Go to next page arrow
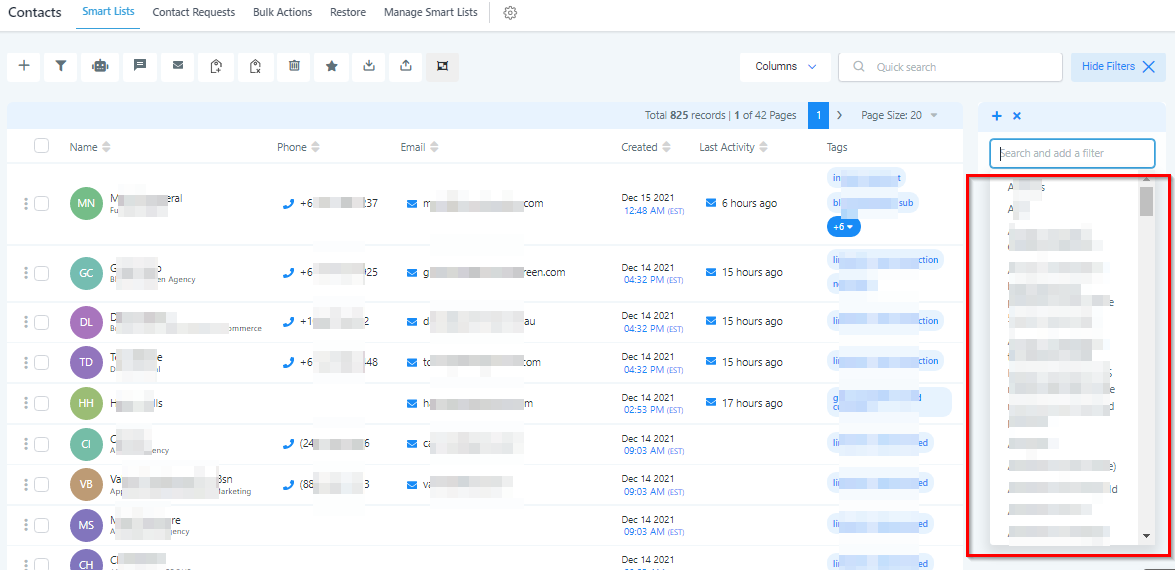 (x=839, y=116)
